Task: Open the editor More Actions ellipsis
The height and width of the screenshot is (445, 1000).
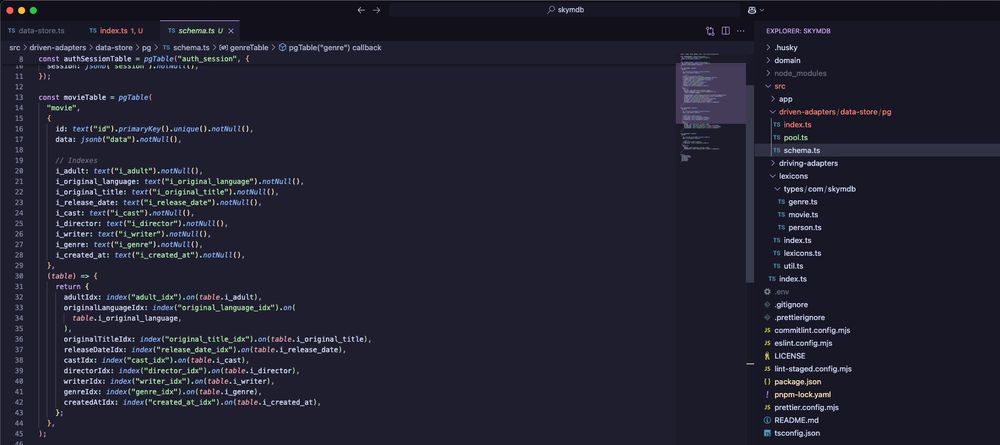Action: (x=740, y=31)
